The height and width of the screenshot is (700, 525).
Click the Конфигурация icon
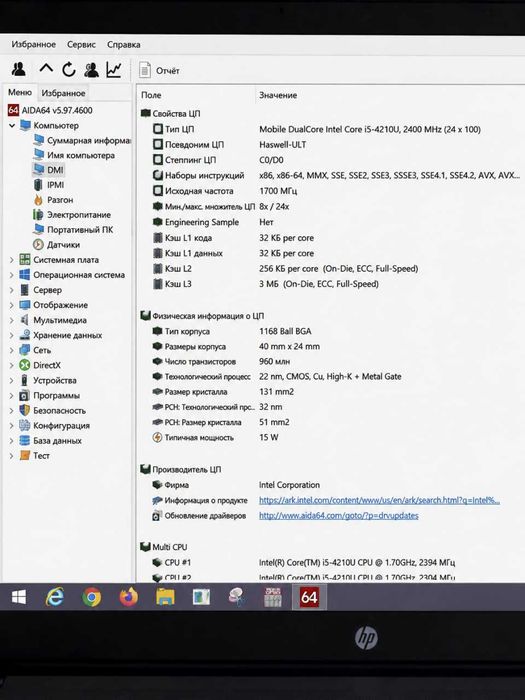[x=25, y=425]
